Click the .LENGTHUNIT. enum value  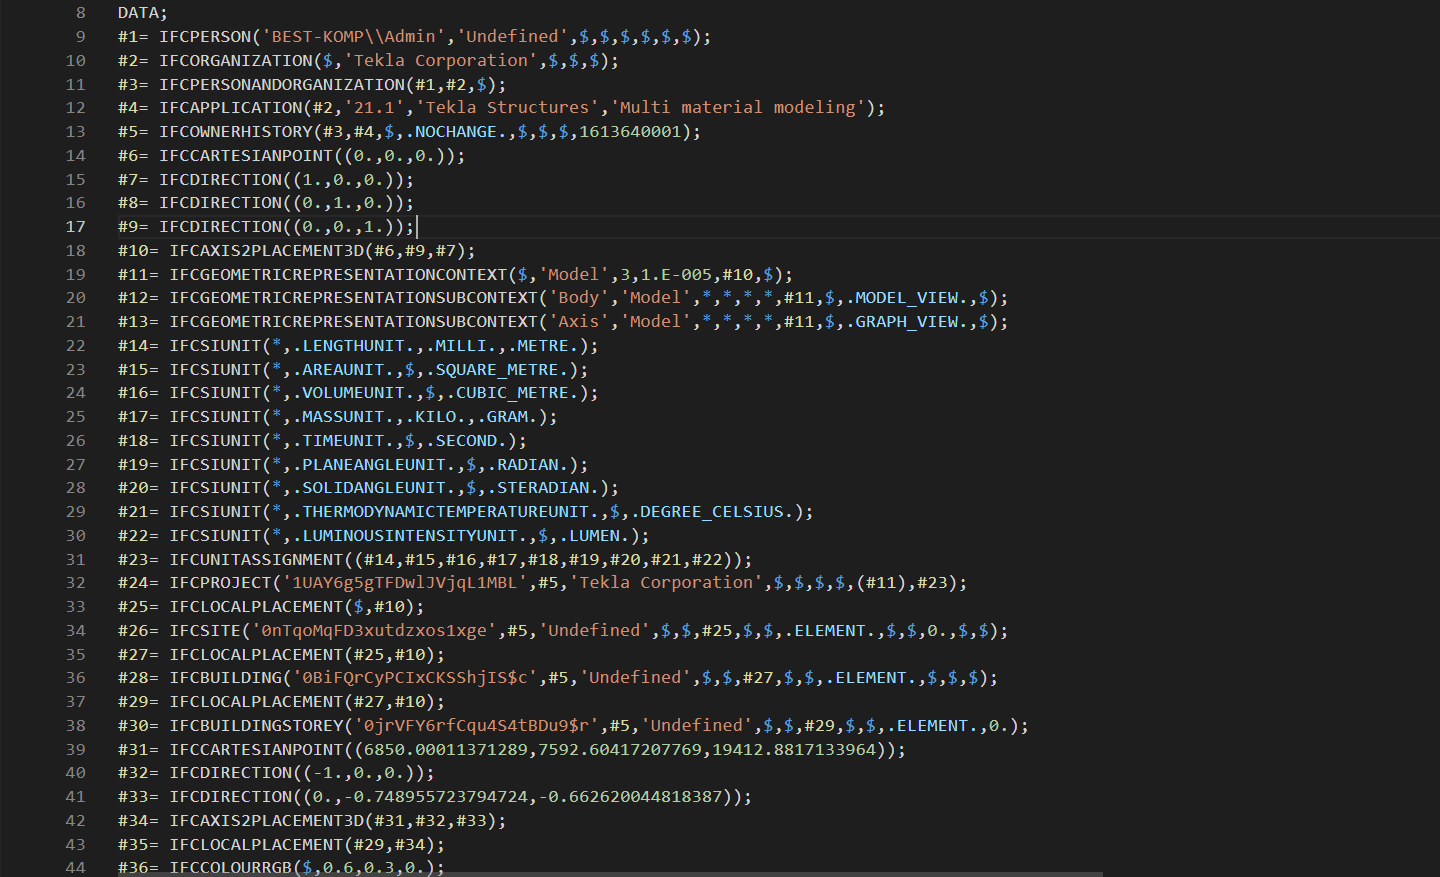point(354,346)
